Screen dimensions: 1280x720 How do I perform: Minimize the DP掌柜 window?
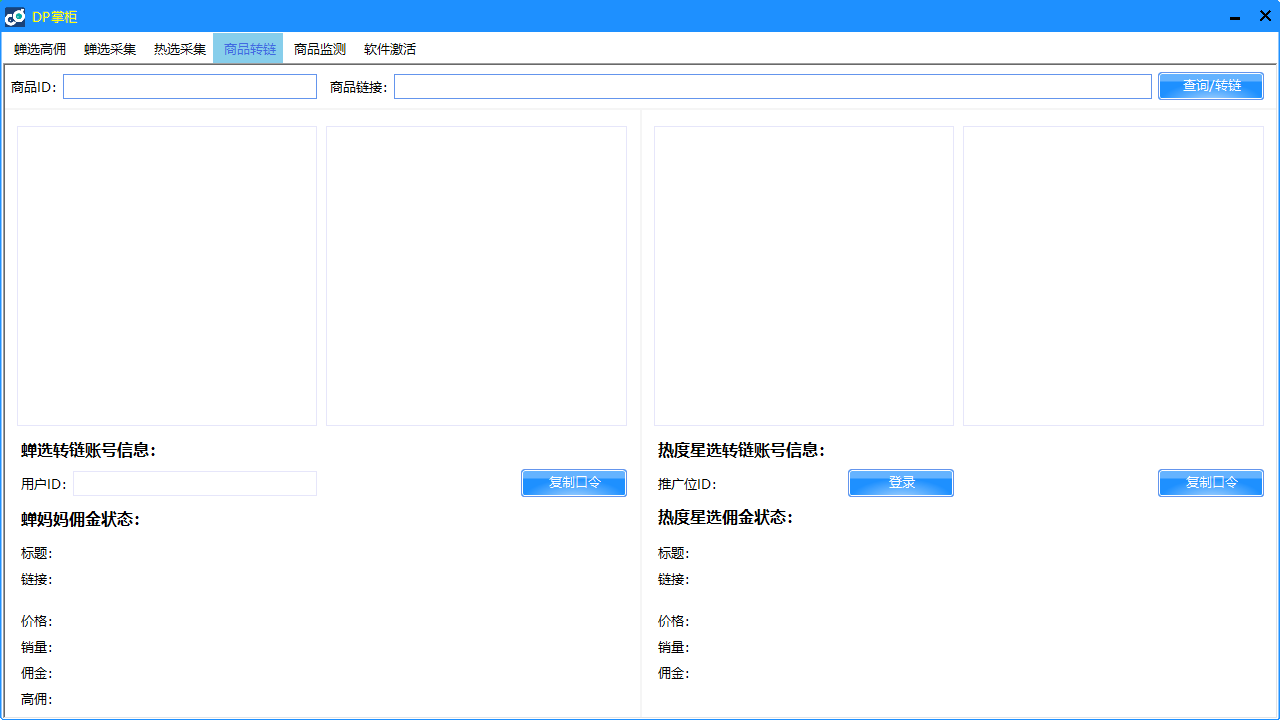point(1236,16)
